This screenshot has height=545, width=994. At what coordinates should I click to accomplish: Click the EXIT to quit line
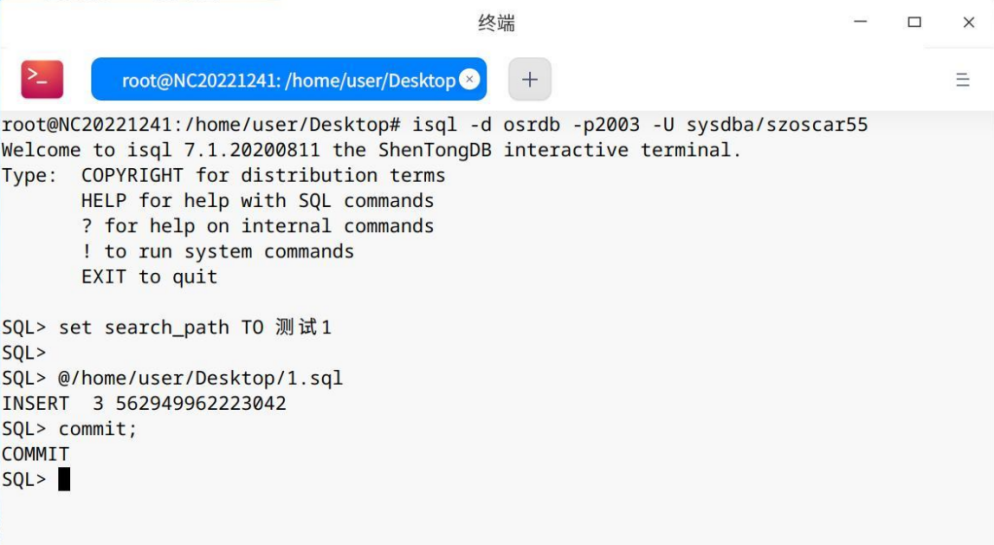(x=149, y=276)
